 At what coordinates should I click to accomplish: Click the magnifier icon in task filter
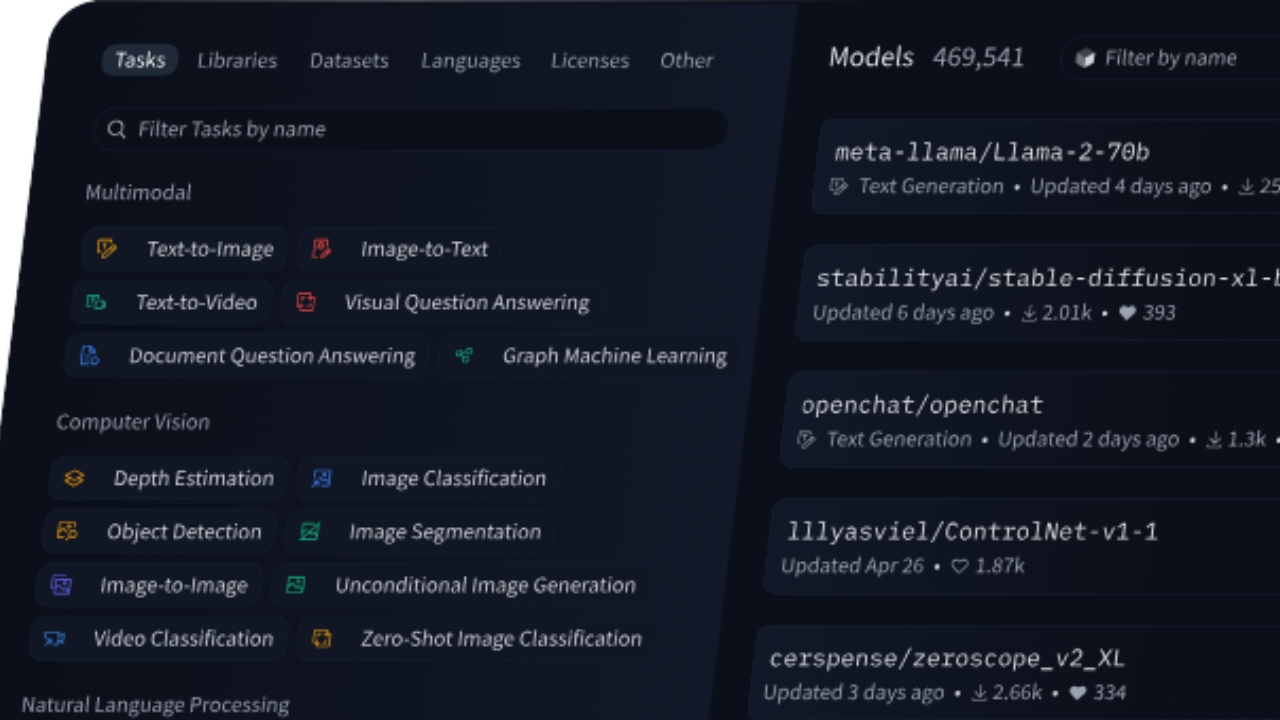pyautogui.click(x=117, y=129)
